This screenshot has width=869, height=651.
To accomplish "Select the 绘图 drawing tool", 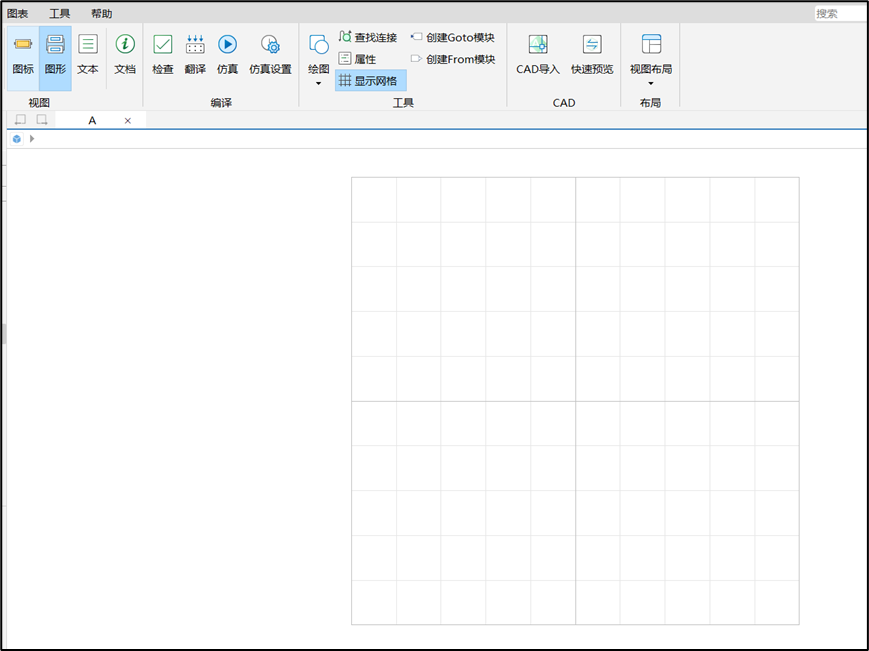I will [319, 53].
